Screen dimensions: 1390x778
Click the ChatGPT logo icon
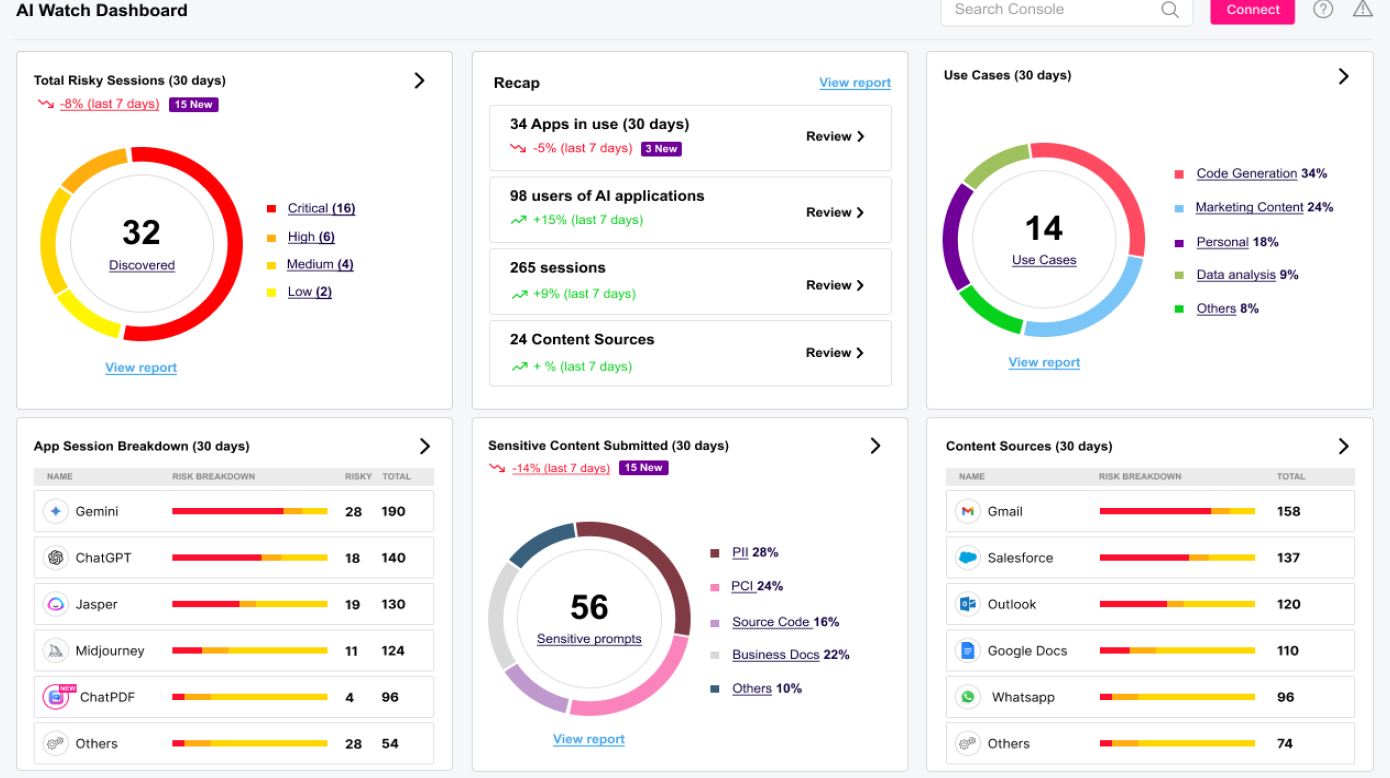tap(55, 558)
